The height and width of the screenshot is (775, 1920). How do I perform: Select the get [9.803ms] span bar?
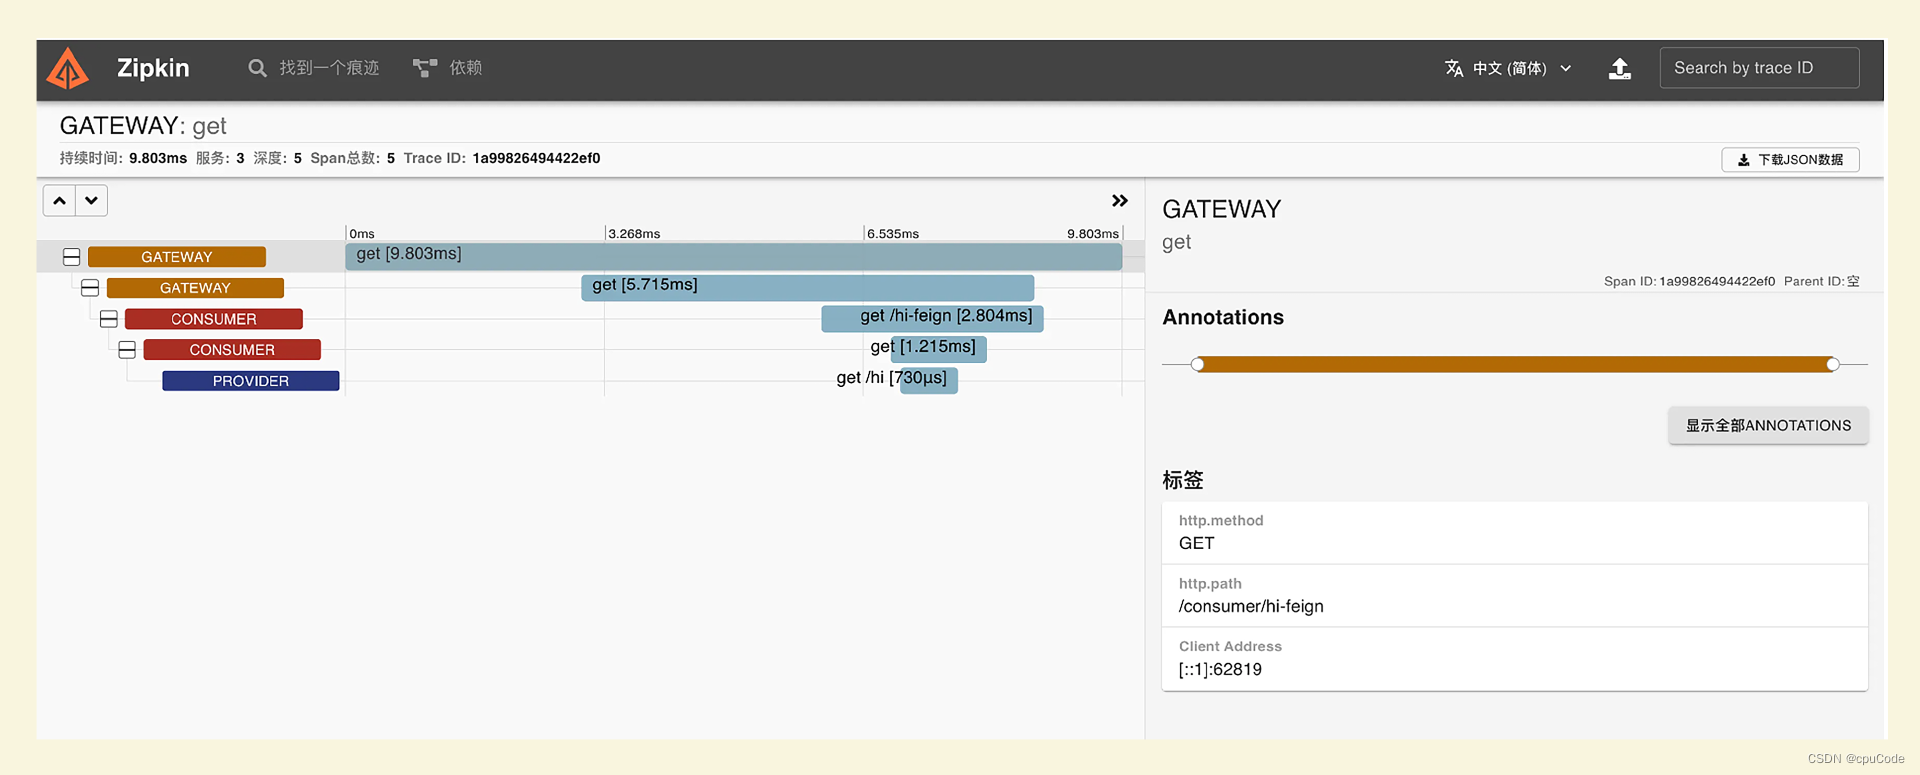(734, 256)
